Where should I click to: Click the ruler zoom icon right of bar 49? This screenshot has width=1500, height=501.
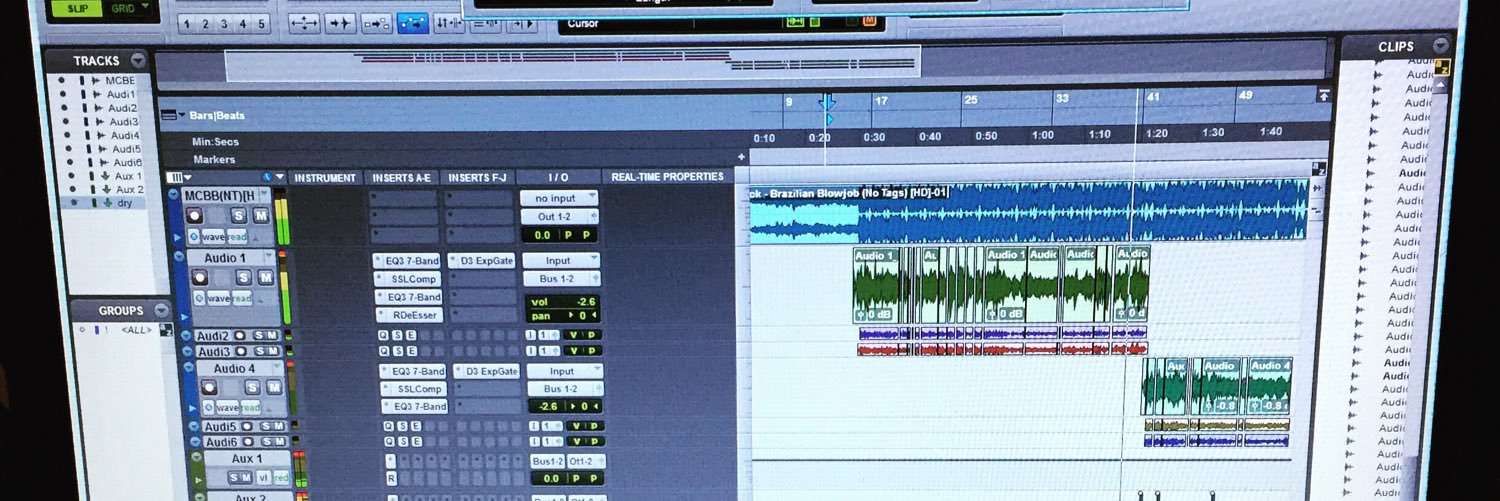(1324, 95)
